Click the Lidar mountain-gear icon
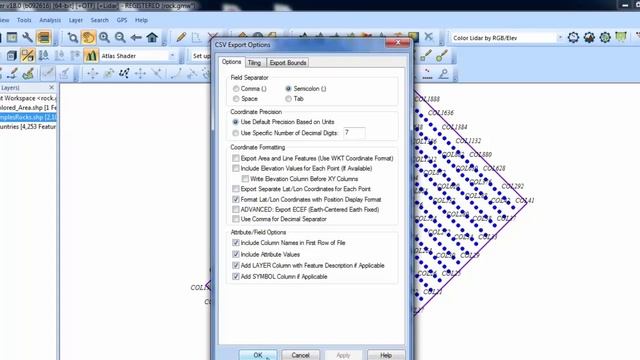This screenshot has width=640, height=360. pos(589,38)
